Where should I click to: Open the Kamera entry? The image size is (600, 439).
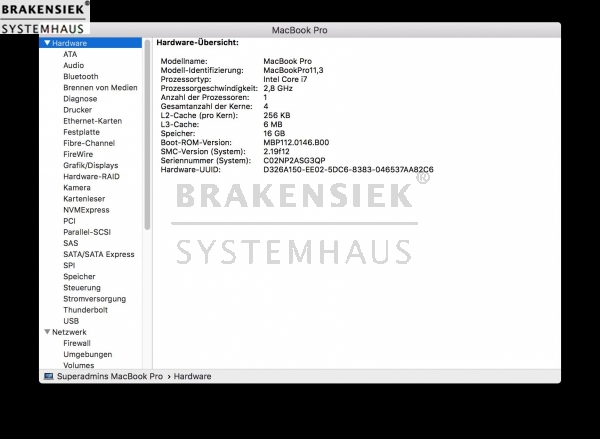(77, 188)
